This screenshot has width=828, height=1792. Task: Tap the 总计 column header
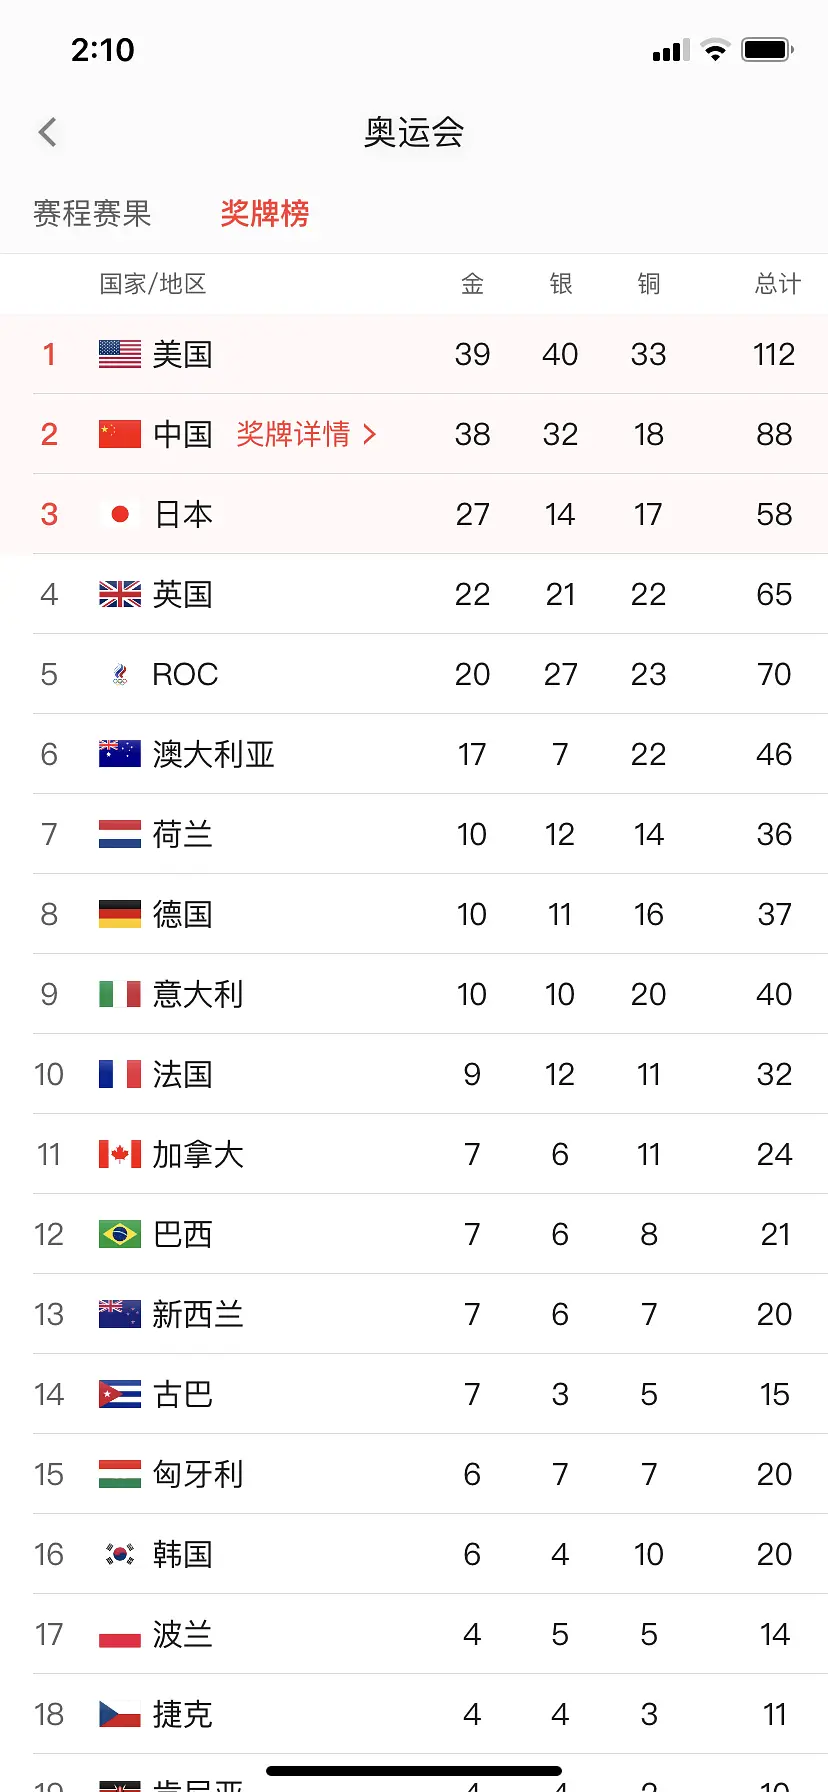click(x=777, y=284)
